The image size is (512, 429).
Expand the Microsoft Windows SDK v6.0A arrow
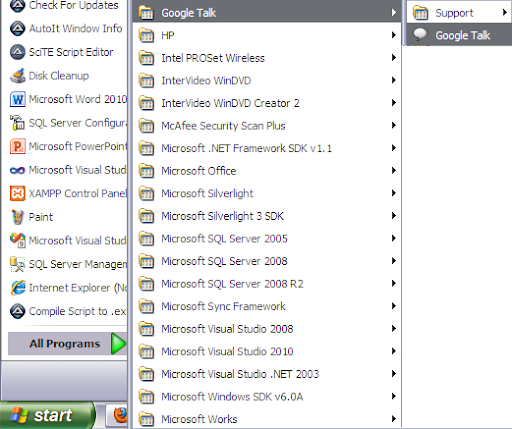tap(394, 396)
